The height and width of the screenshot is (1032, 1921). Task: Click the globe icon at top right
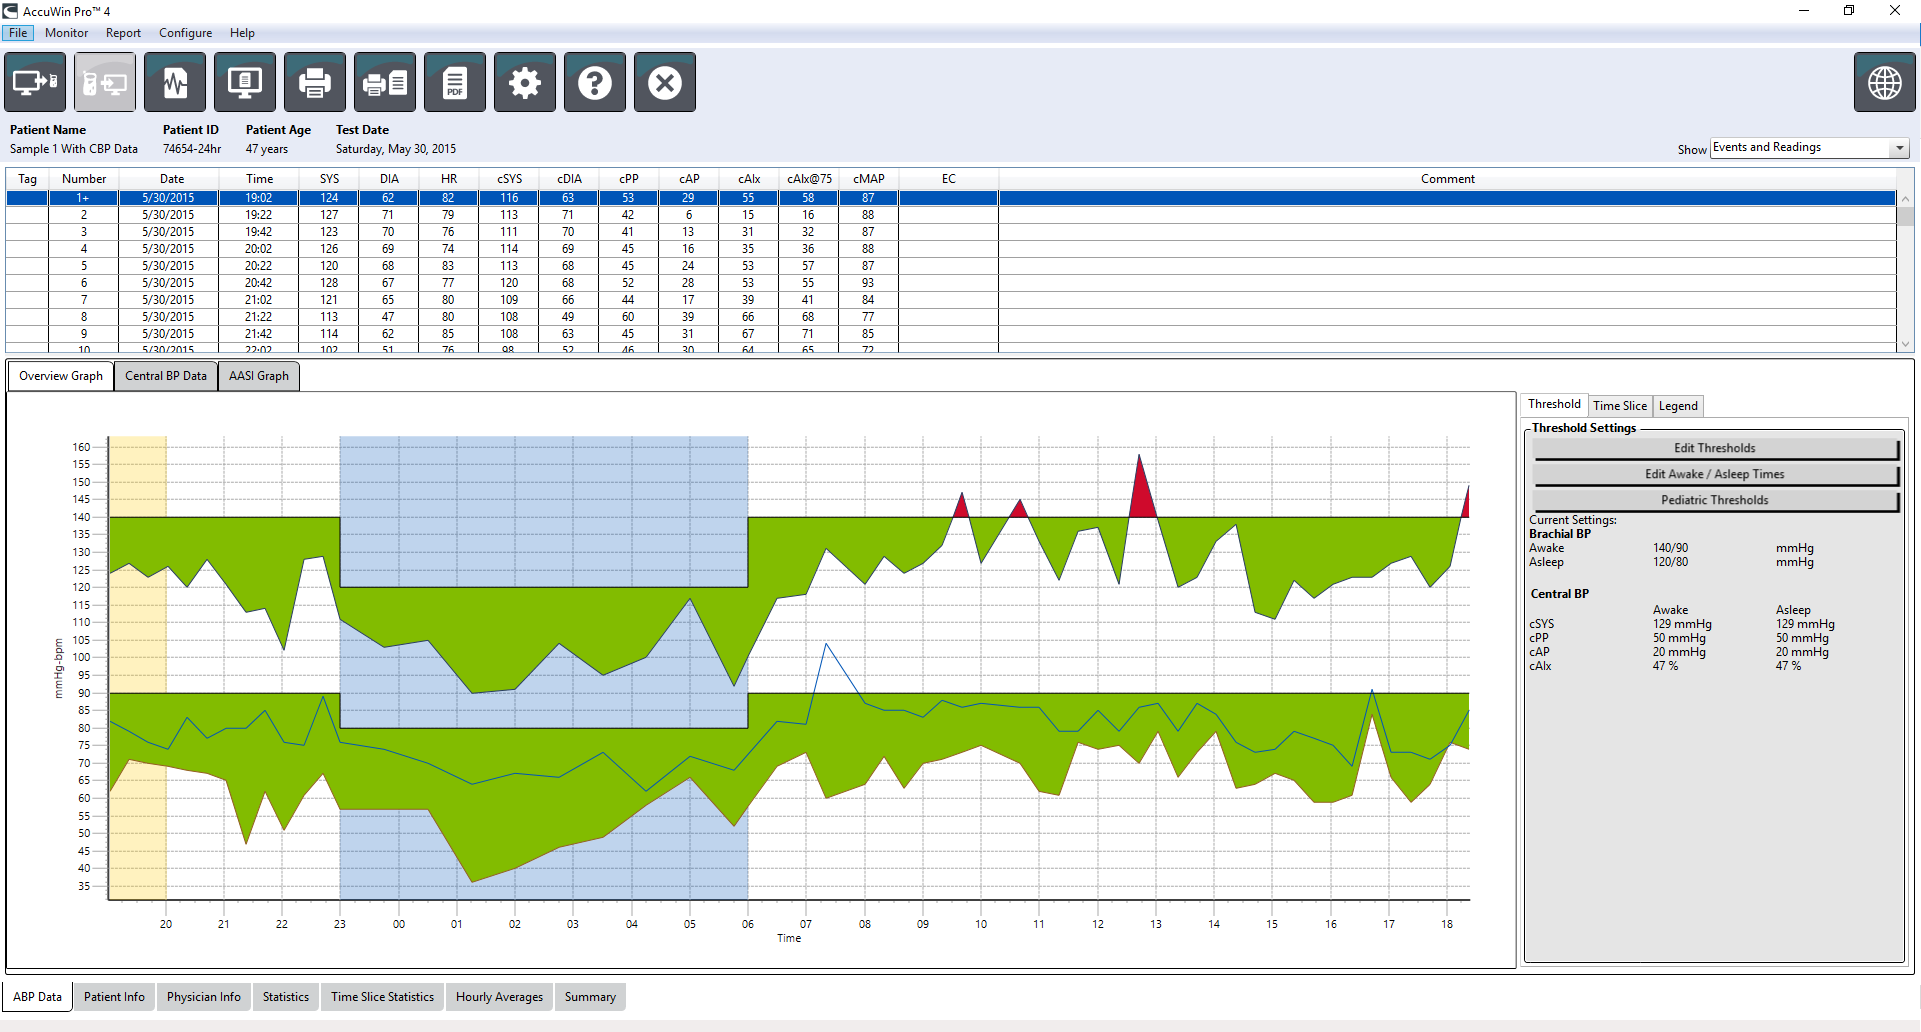pos(1885,82)
